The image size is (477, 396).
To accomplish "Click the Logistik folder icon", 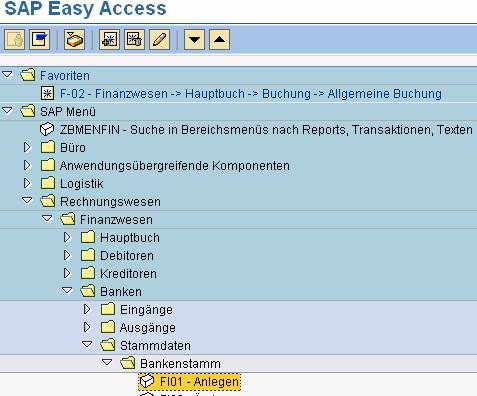I will (48, 183).
